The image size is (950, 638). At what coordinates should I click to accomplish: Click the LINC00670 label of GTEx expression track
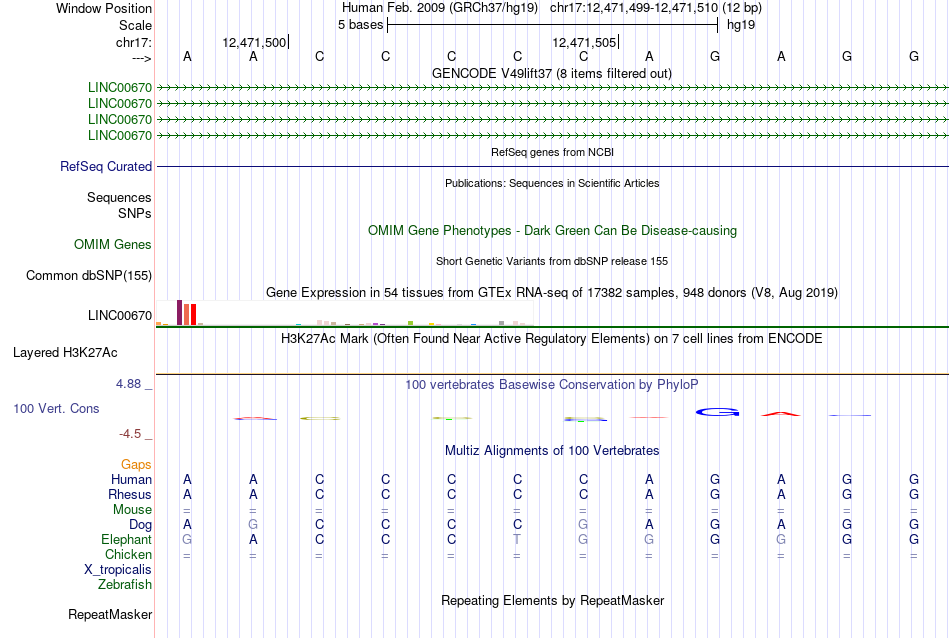coord(119,316)
